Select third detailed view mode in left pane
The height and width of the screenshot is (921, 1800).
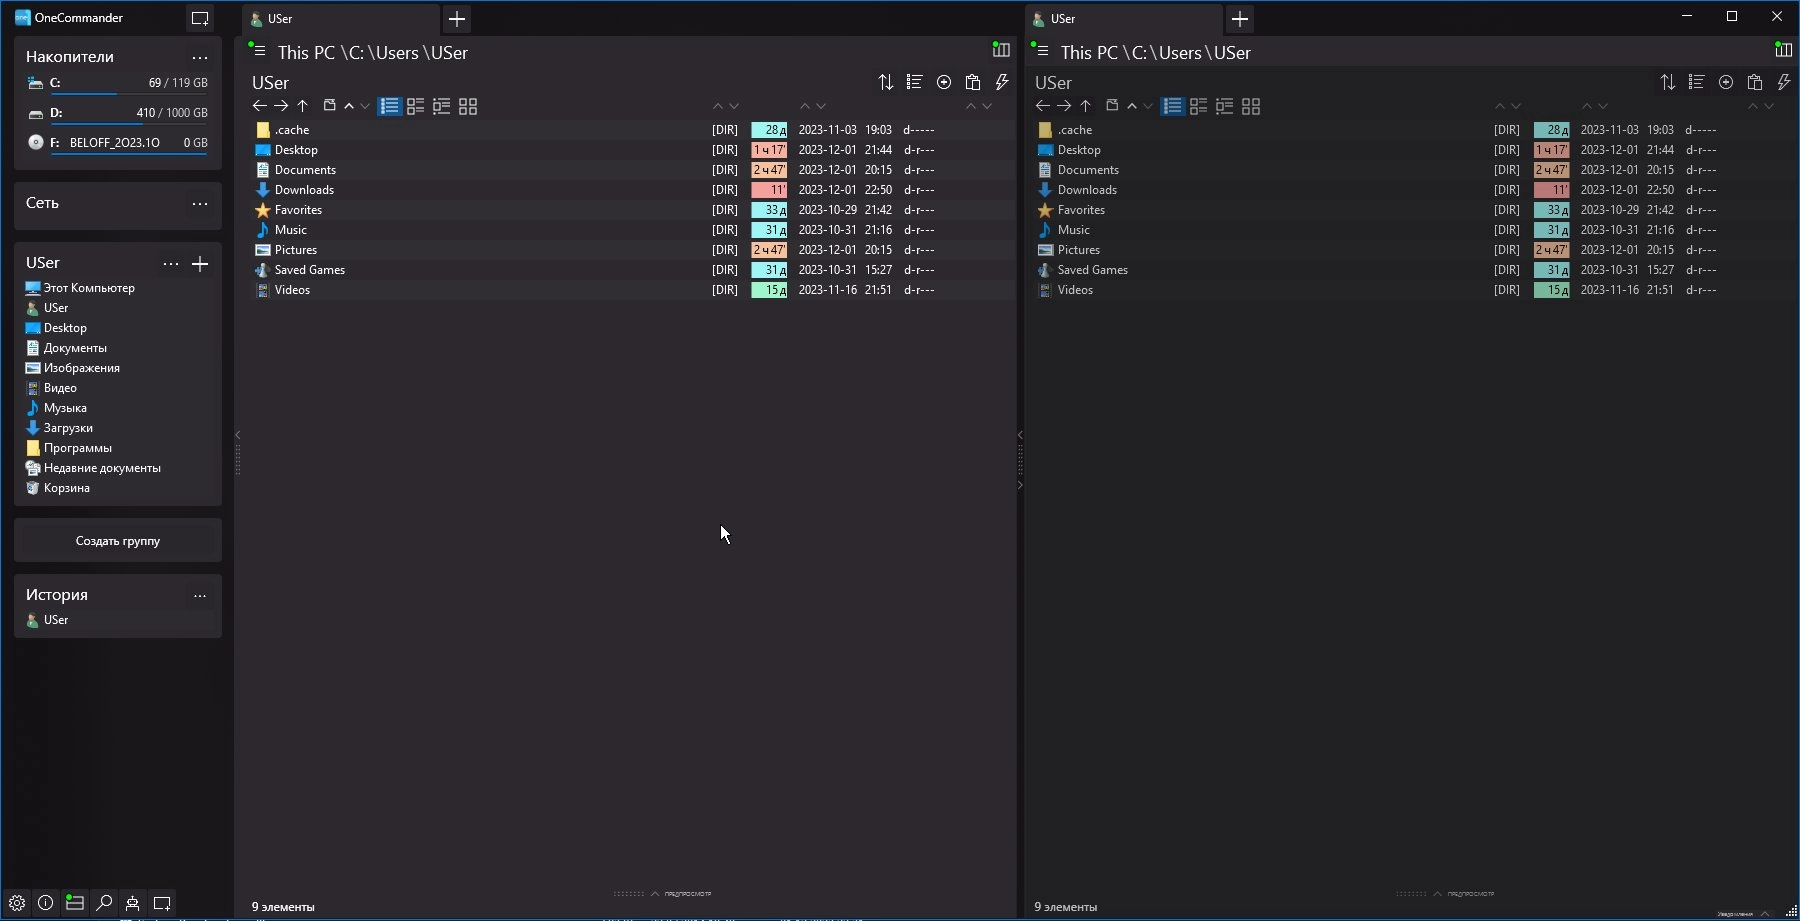(442, 106)
